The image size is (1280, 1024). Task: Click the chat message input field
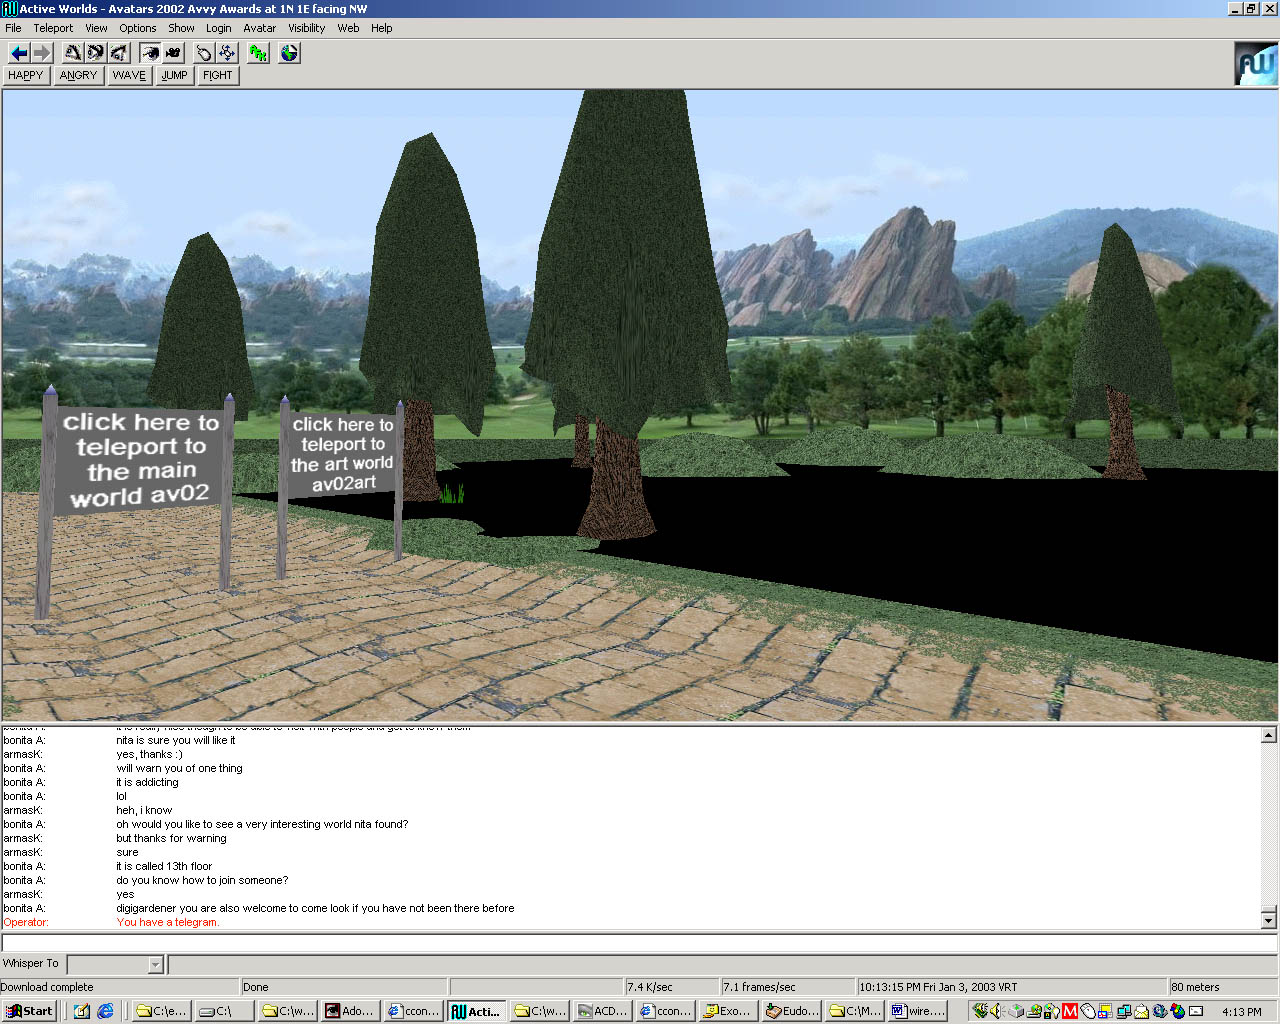pyautogui.click(x=640, y=943)
